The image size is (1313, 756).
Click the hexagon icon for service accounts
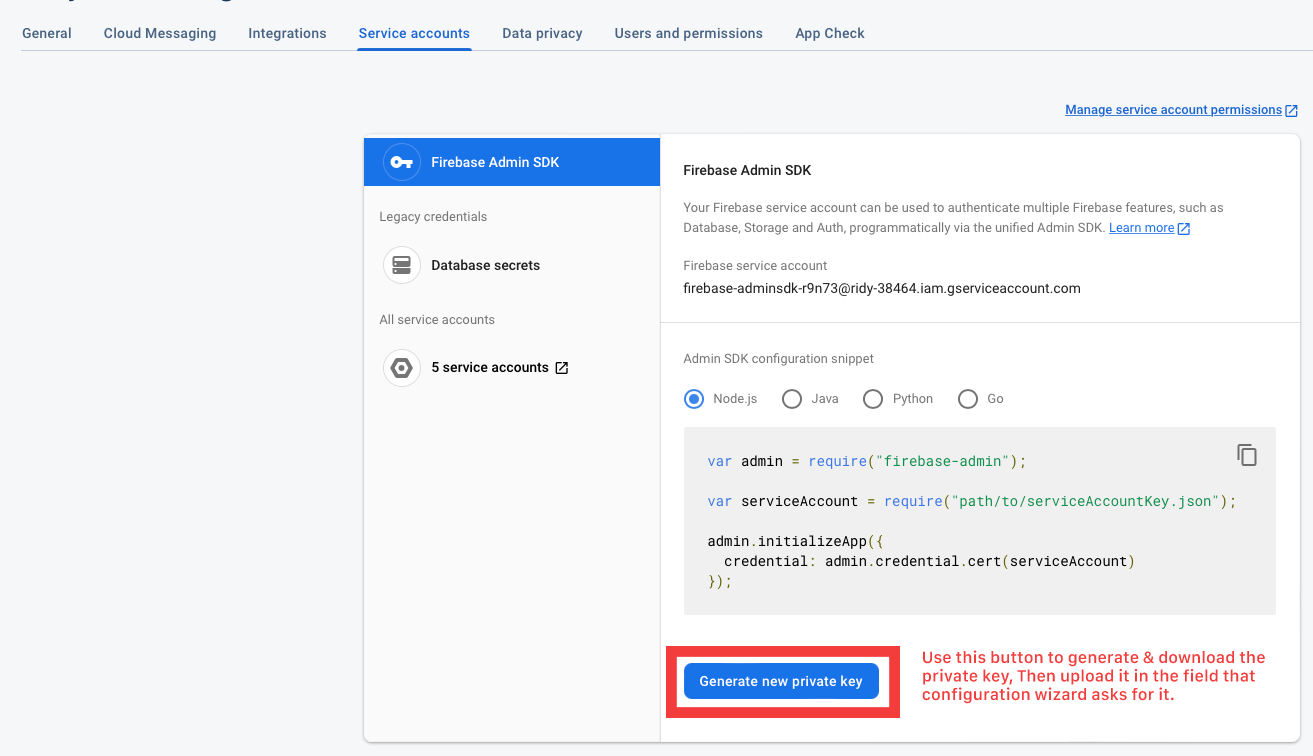tap(402, 368)
